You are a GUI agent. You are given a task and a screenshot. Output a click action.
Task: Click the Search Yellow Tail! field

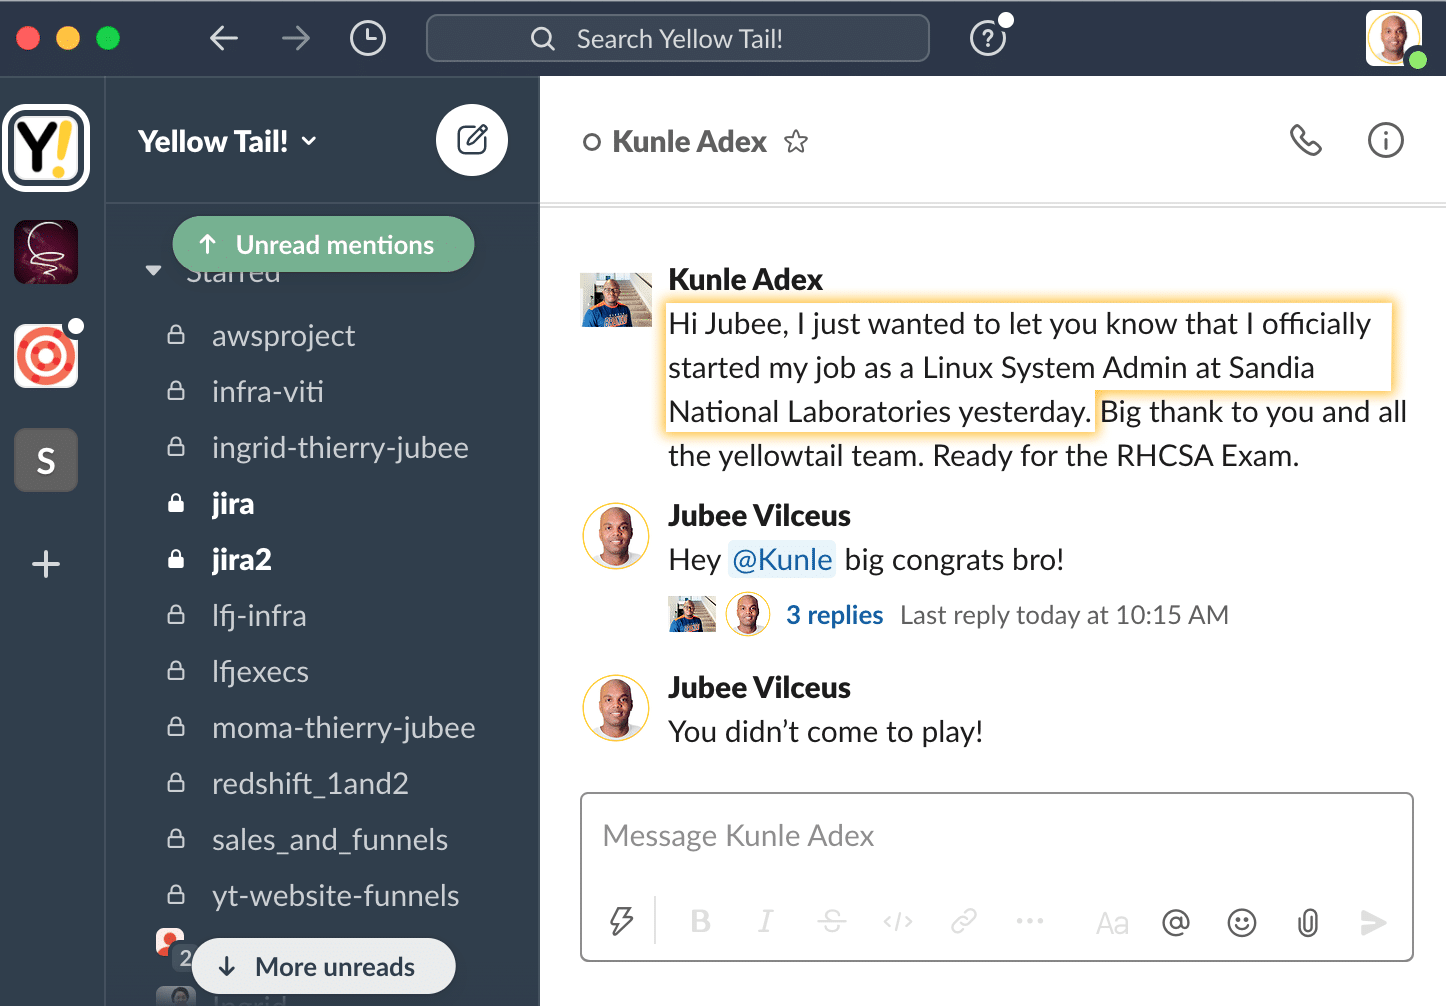tap(678, 39)
